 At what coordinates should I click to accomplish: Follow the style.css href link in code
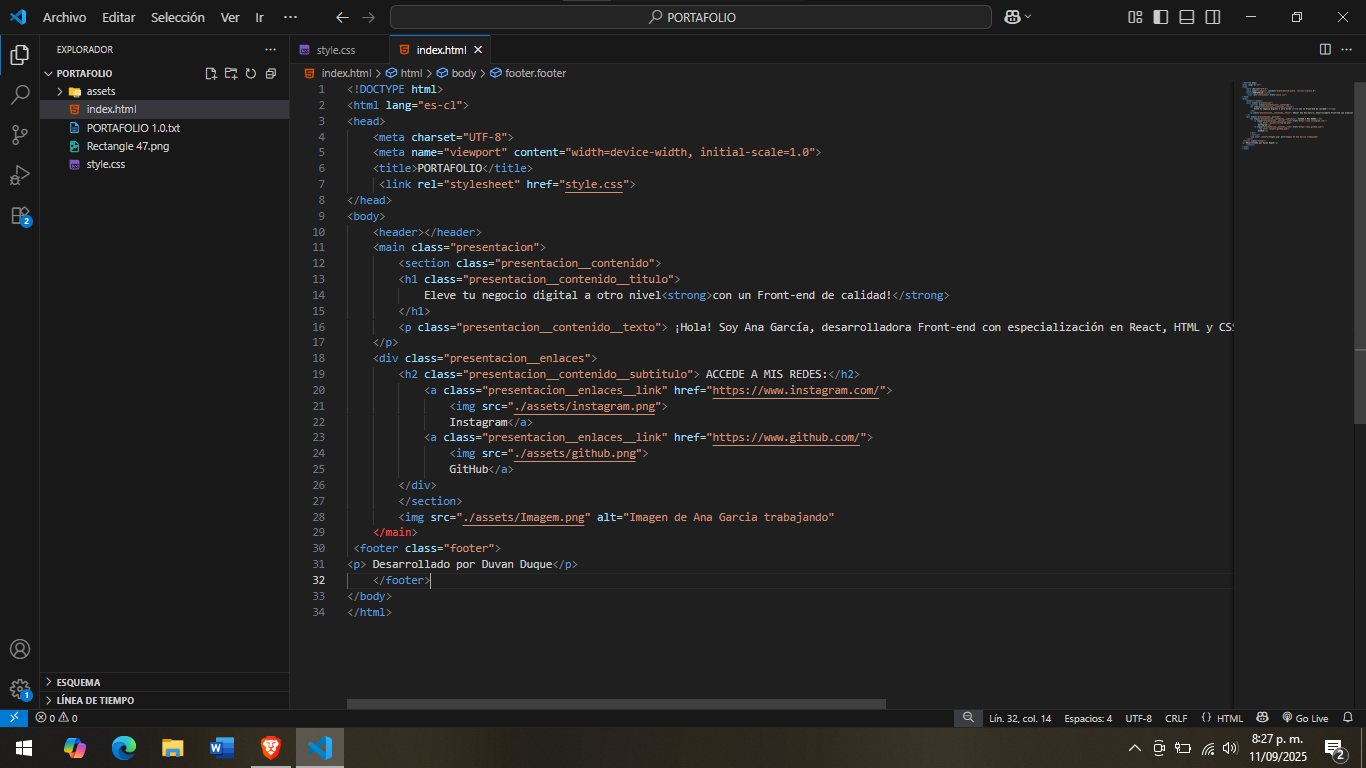(593, 184)
